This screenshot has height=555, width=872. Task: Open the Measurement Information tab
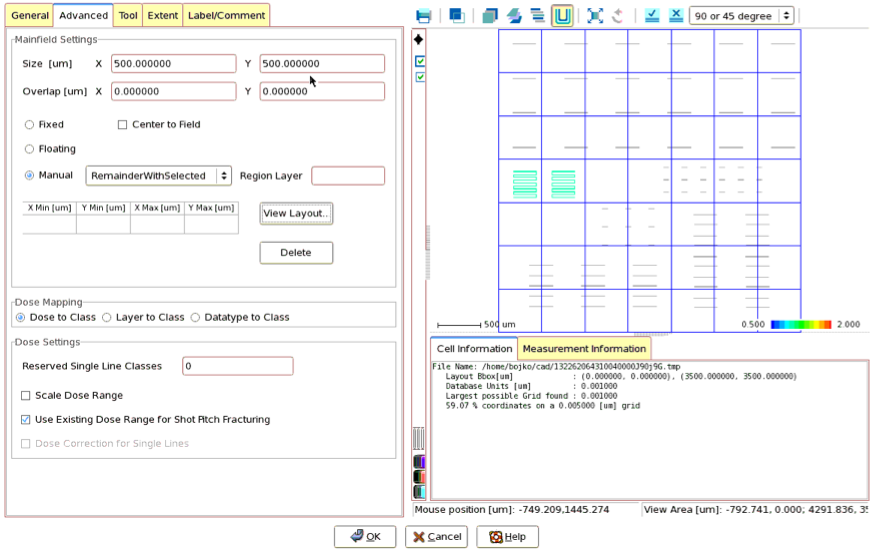click(584, 349)
